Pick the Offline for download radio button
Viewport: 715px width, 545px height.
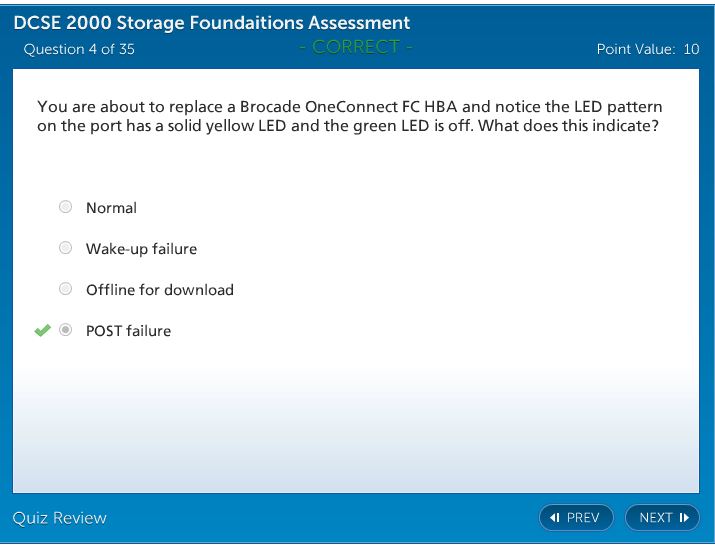pyautogui.click(x=66, y=289)
